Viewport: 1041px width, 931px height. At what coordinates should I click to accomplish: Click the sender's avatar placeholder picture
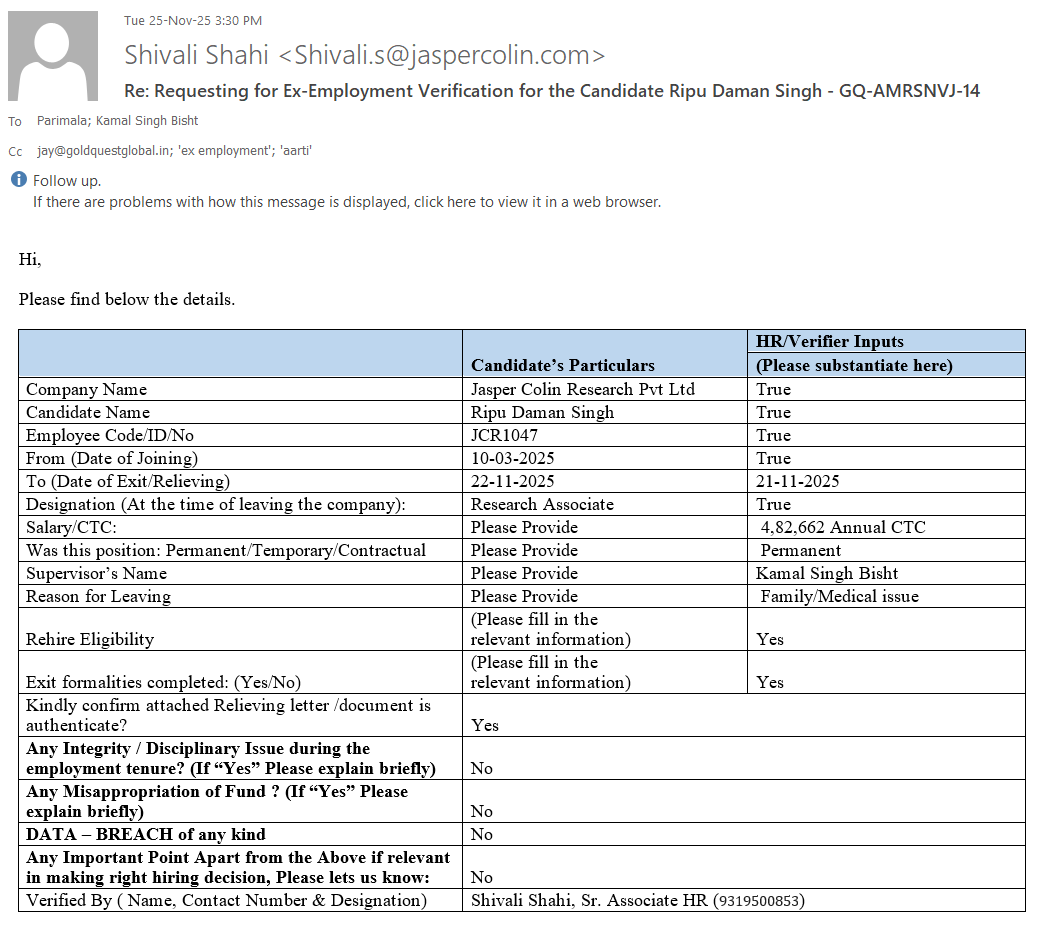click(53, 56)
